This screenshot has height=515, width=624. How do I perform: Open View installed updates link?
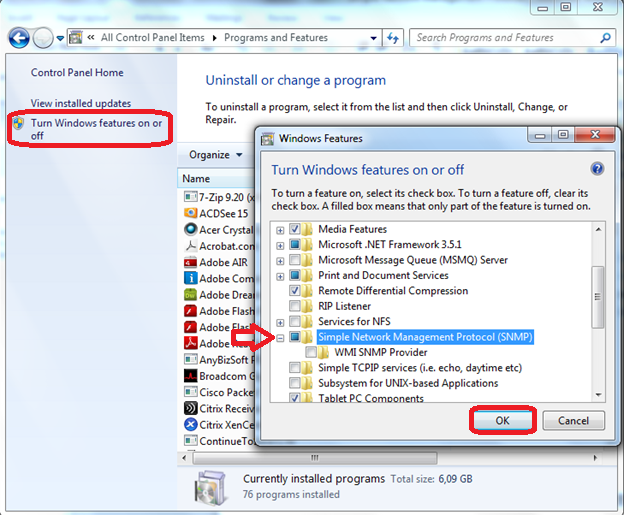81,103
